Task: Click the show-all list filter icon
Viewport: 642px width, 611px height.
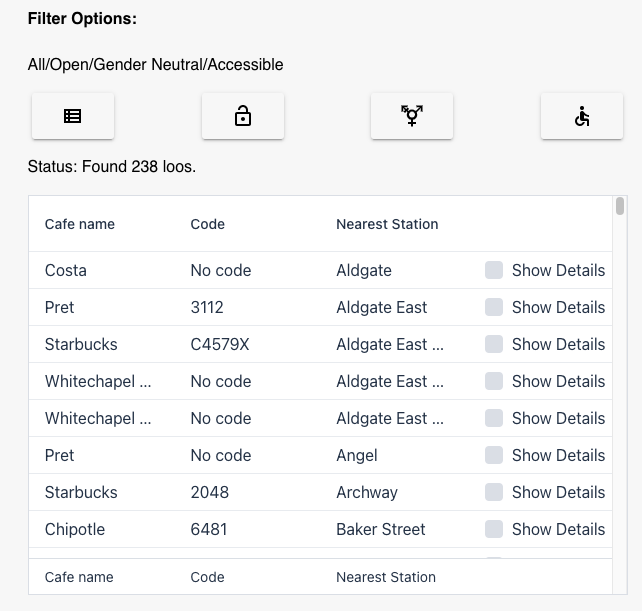Action: point(73,116)
